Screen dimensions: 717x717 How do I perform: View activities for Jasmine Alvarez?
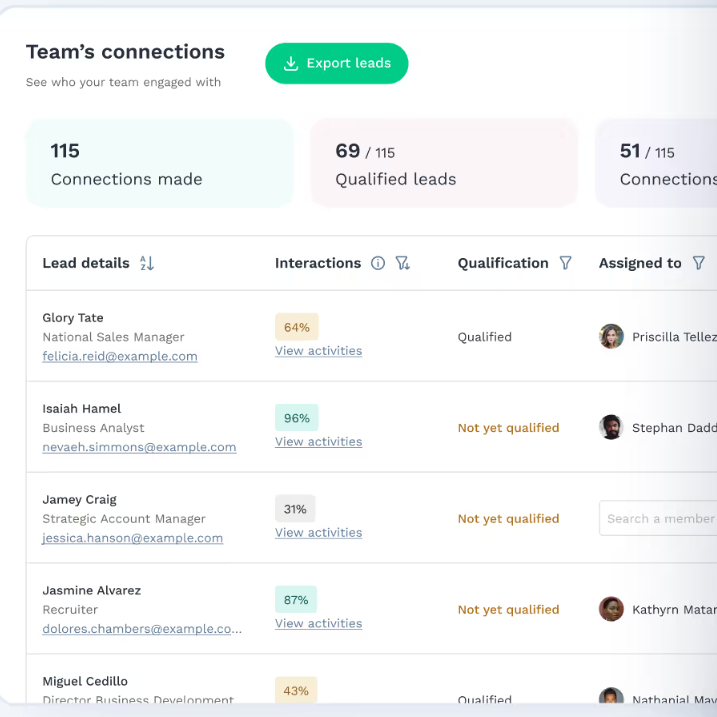click(x=318, y=624)
